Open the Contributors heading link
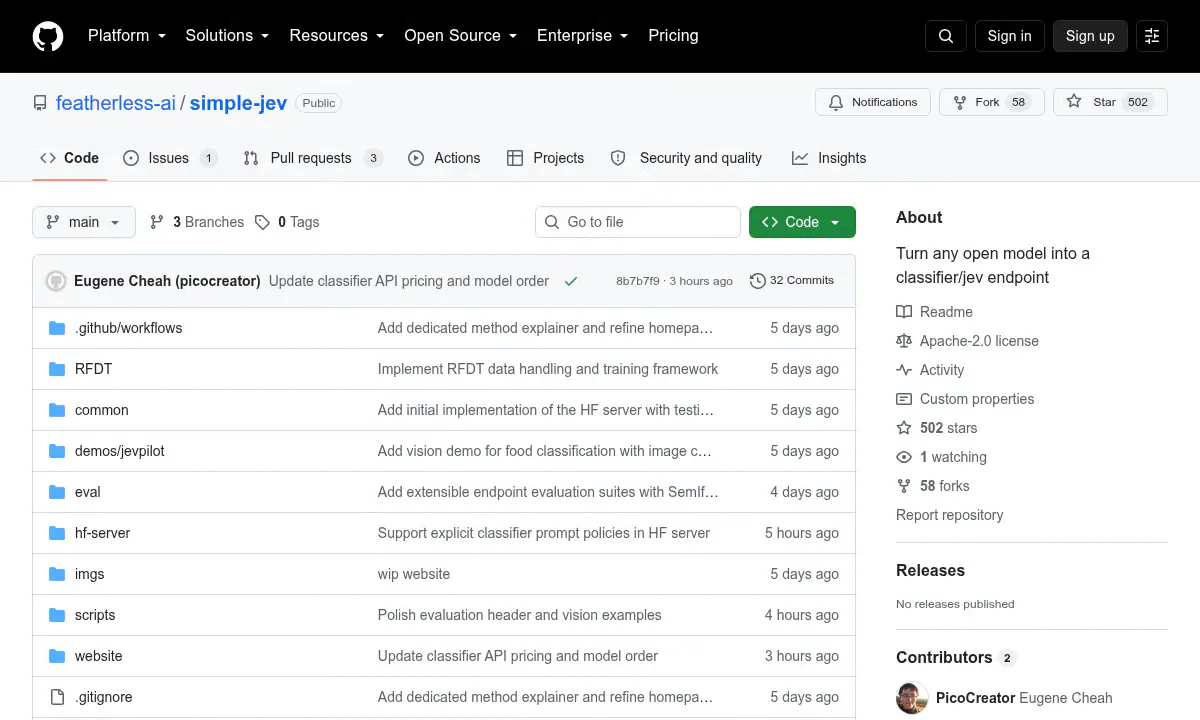Viewport: 1200px width, 720px height. [x=956, y=657]
